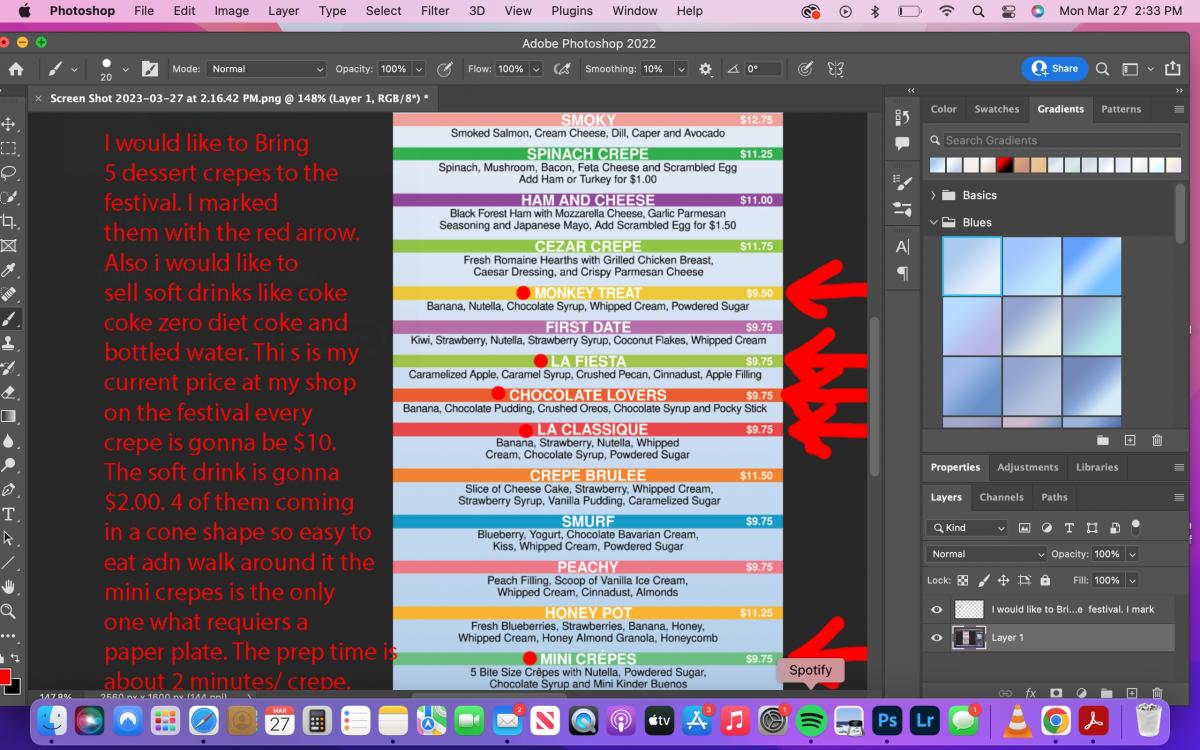
Task: Select the Crop tool
Action: pos(9,221)
